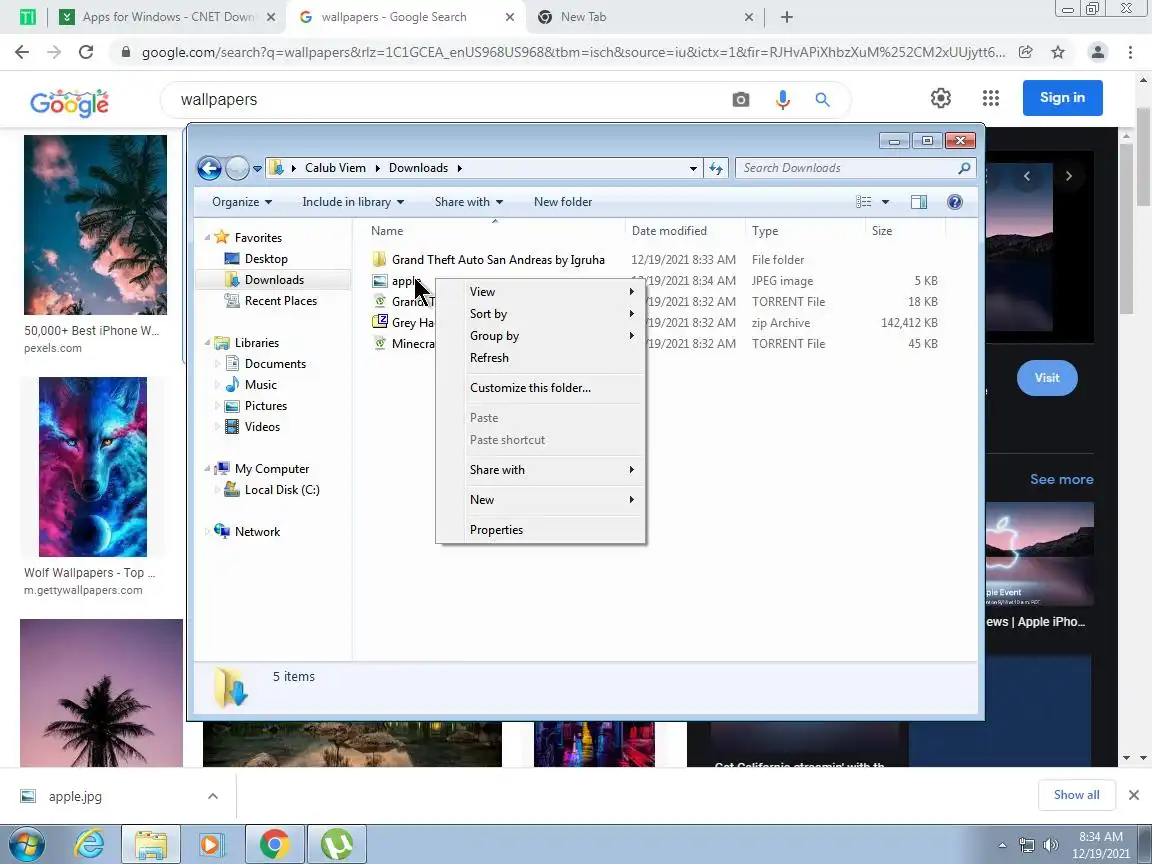
Task: Start voice search with microphone icon
Action: coord(782,99)
